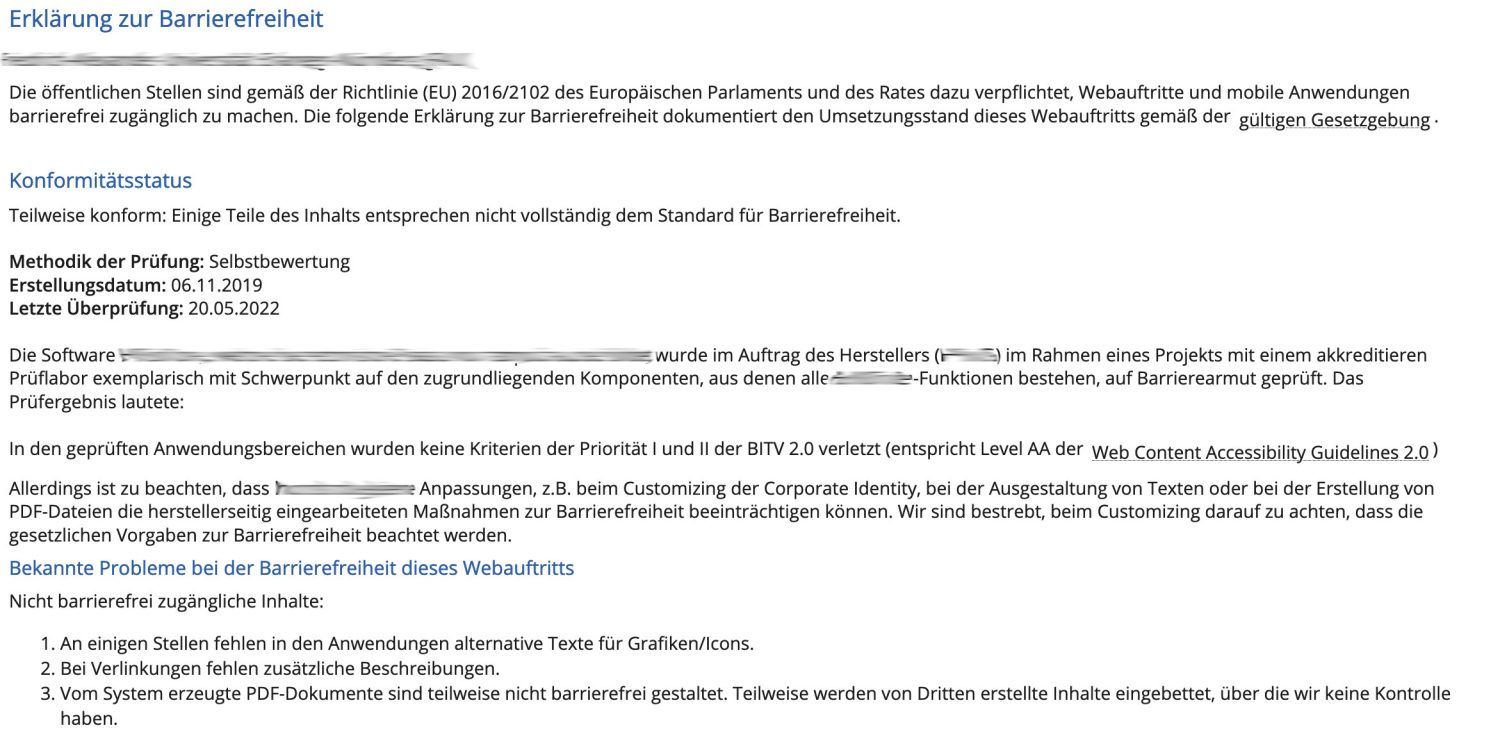Image resolution: width=1500 pixels, height=746 pixels.
Task: Click the "Erstellungsdatum:" label
Action: point(89,285)
